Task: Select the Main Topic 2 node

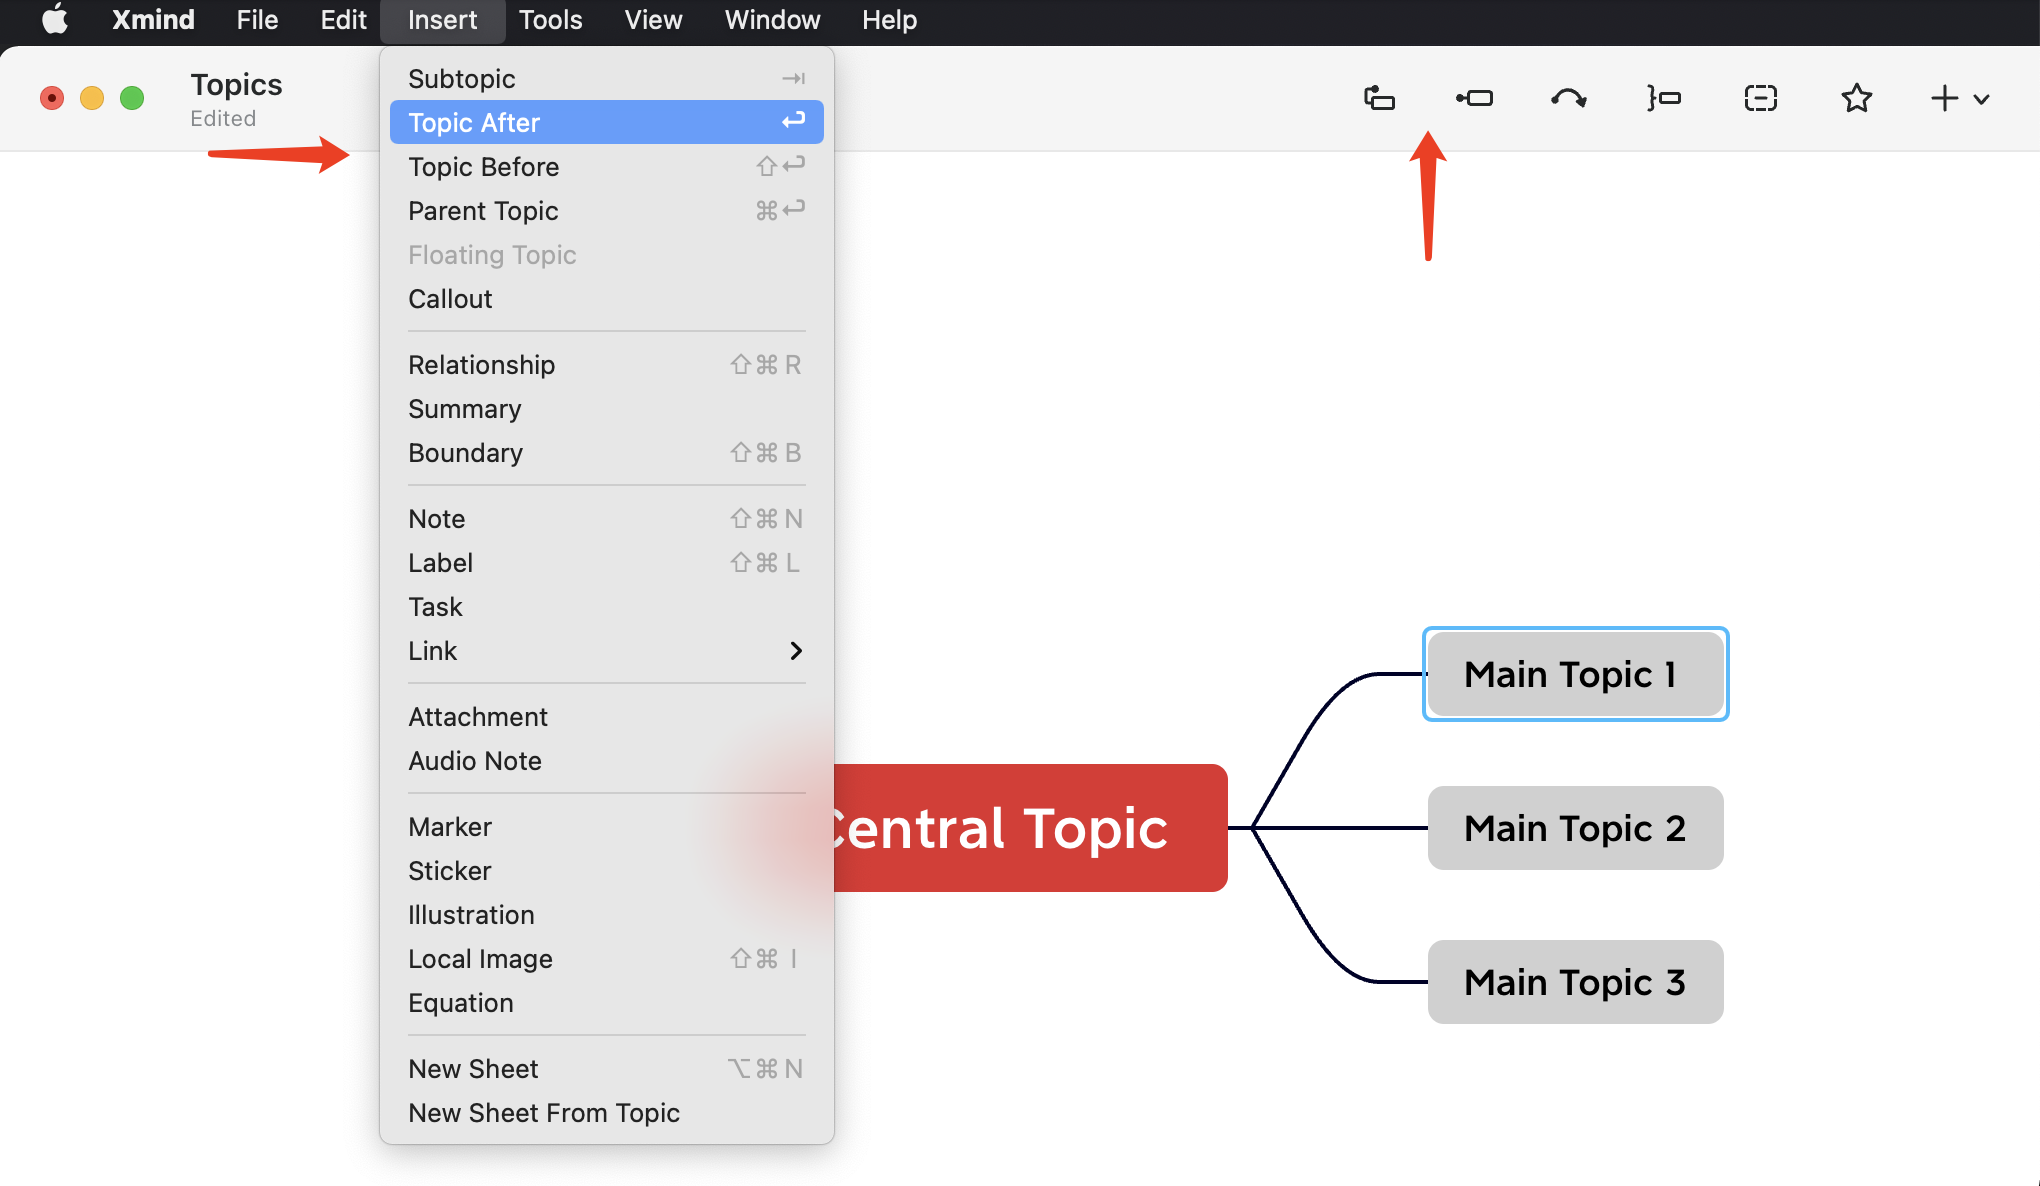Action: pyautogui.click(x=1575, y=828)
